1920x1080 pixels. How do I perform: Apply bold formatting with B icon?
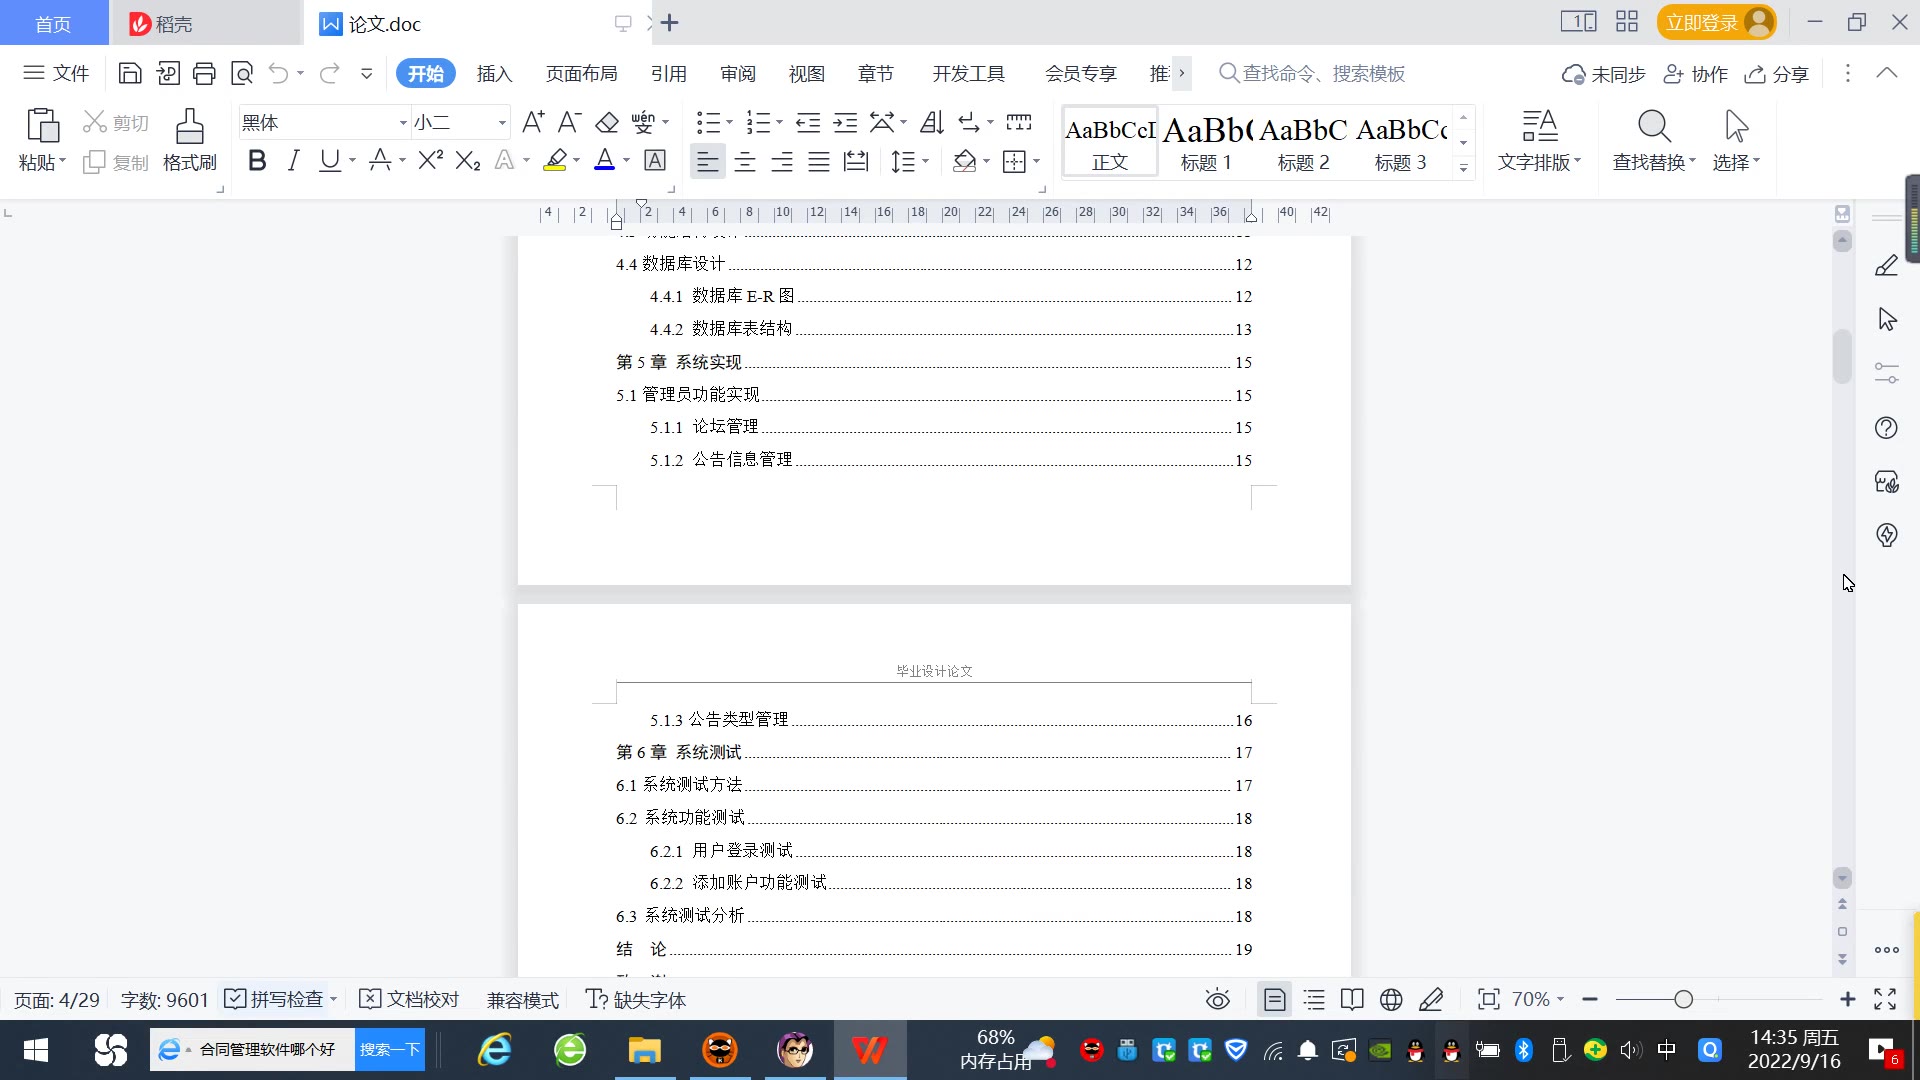[257, 161]
